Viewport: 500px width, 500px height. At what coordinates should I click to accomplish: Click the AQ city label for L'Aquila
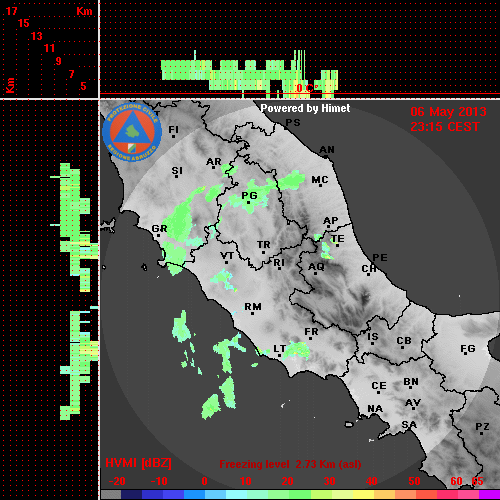316,267
